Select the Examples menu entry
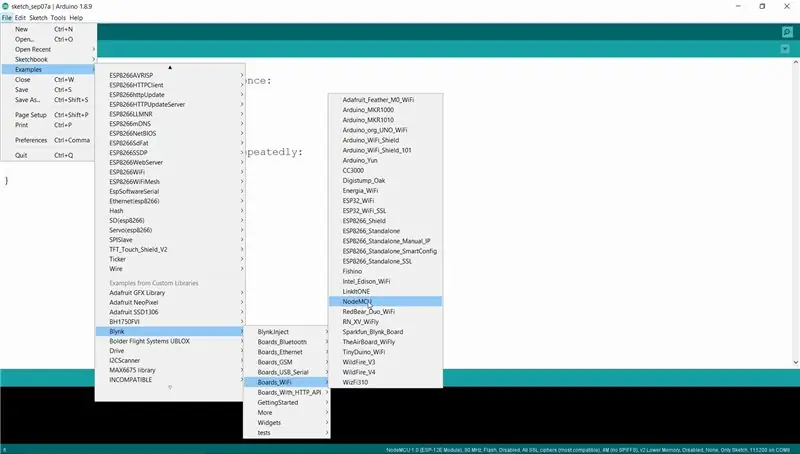800x454 pixels. pos(48,69)
